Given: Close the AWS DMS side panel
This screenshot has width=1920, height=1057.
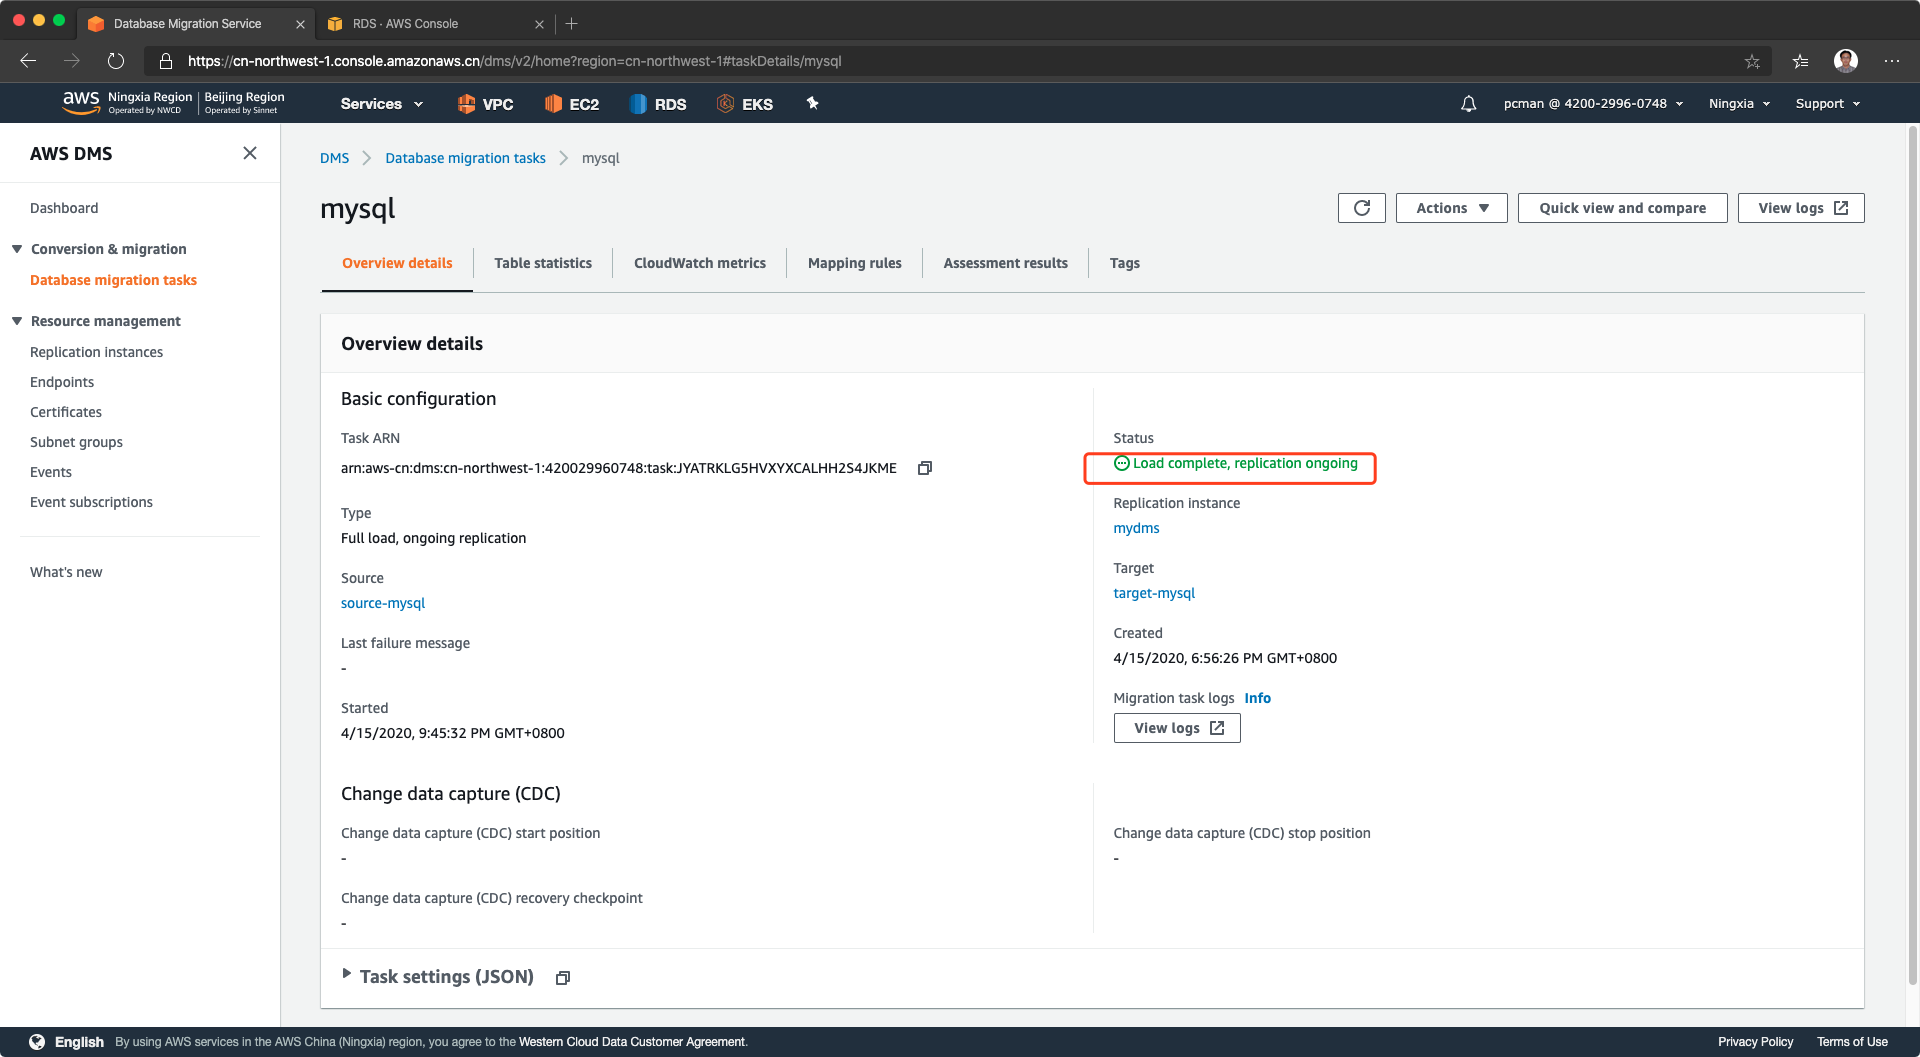Looking at the screenshot, I should click(250, 153).
